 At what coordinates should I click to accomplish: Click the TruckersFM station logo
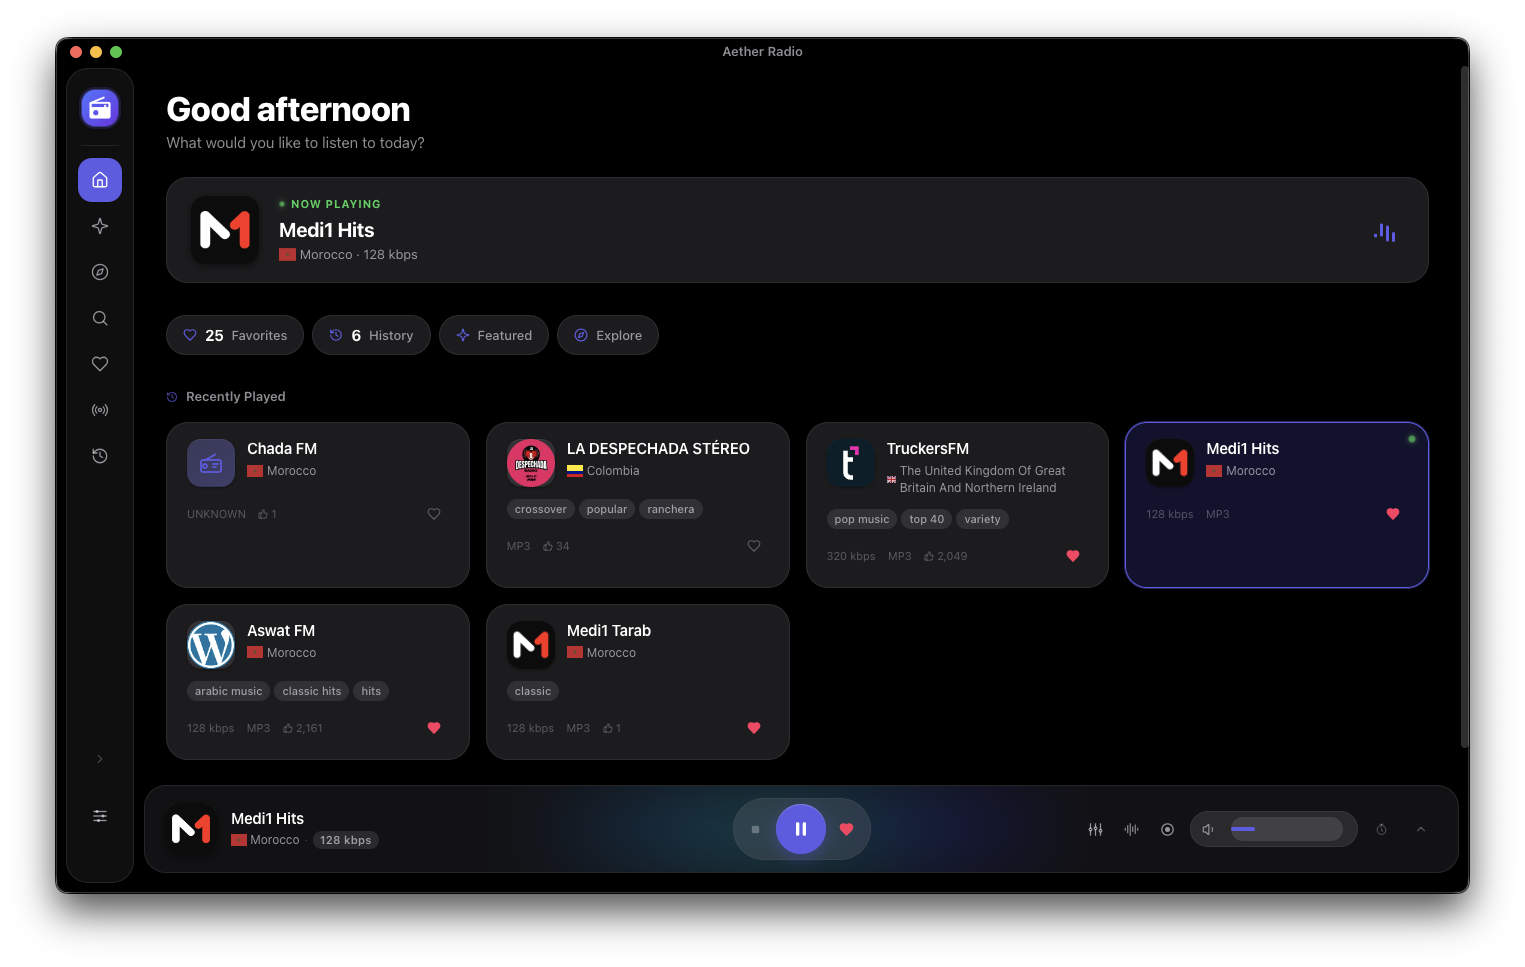click(851, 463)
